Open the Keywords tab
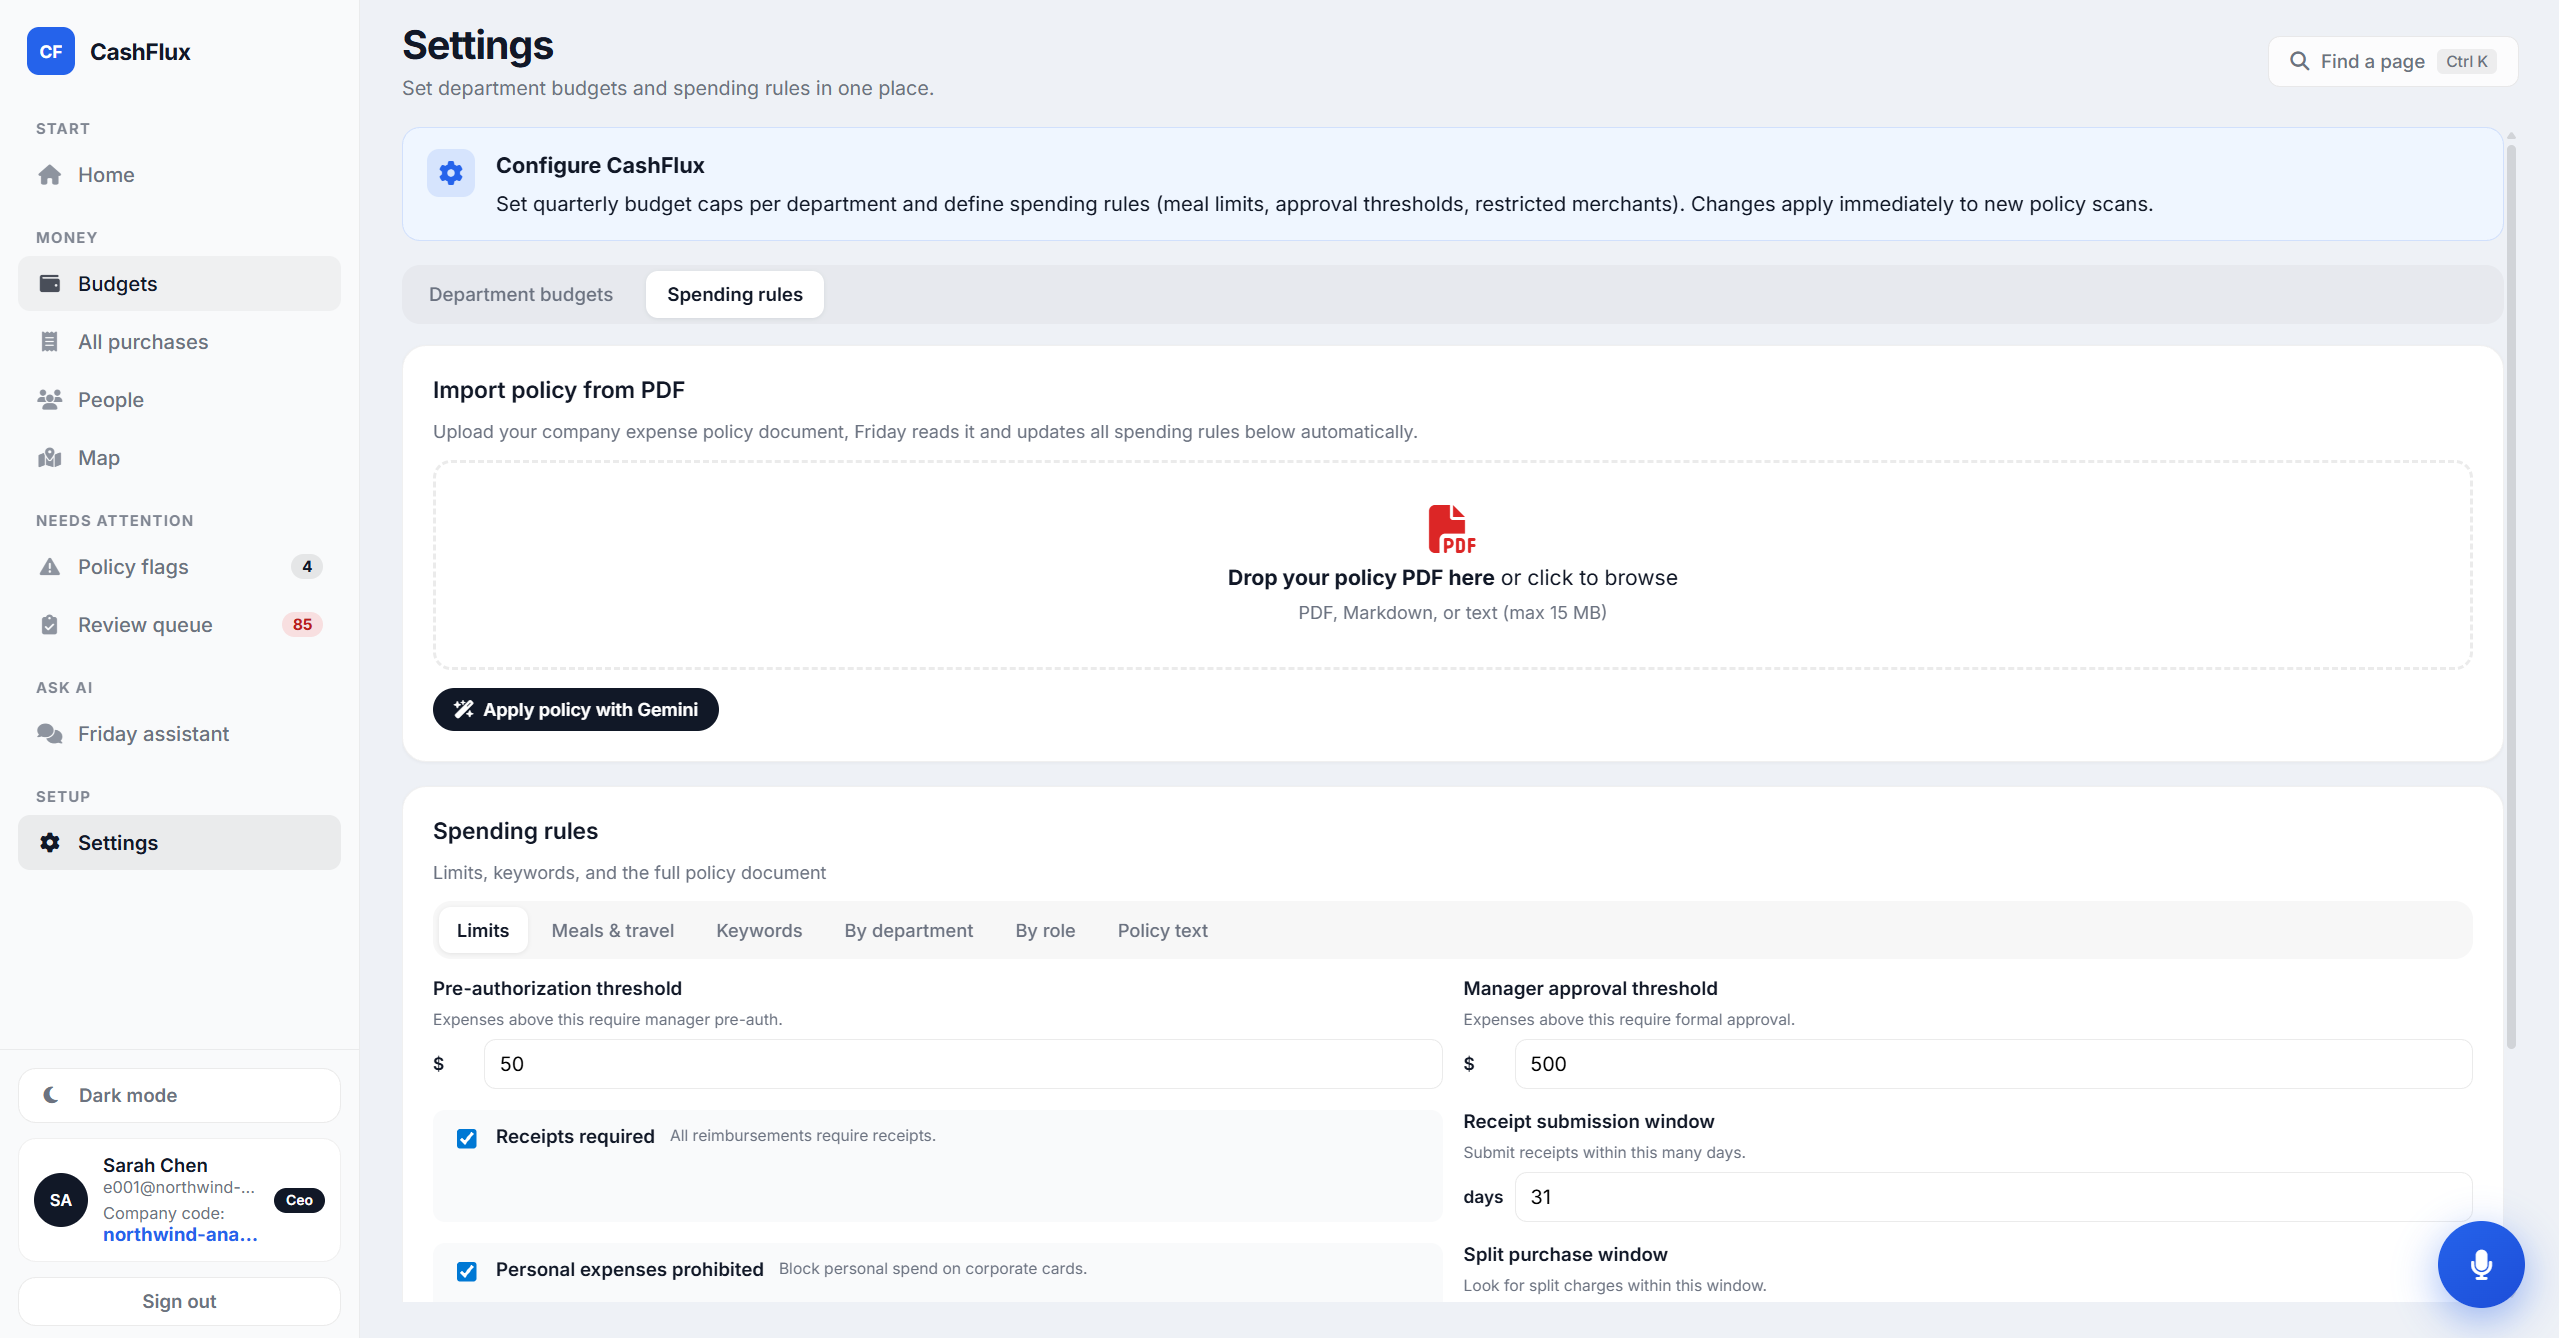 [x=759, y=930]
